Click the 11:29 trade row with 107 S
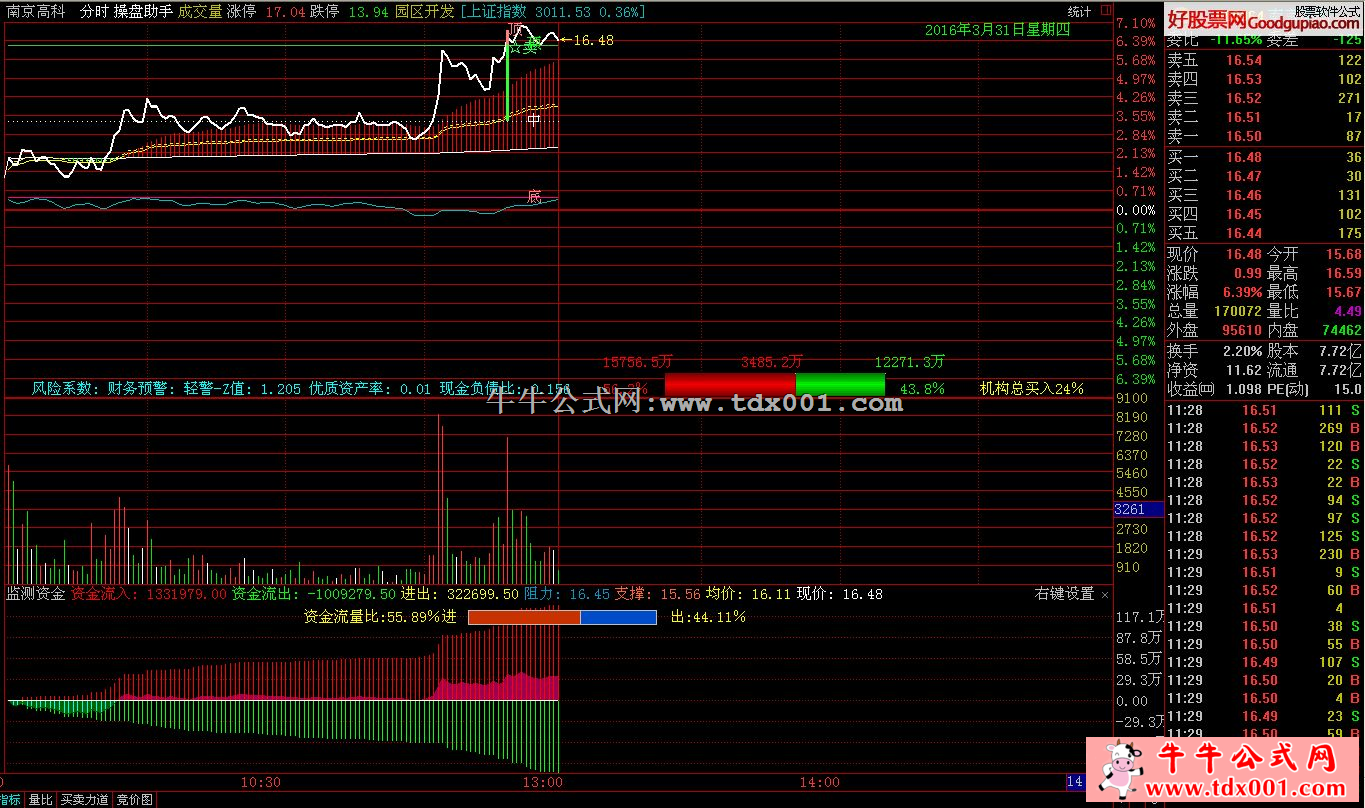Viewport: 1365px width, 808px height. (x=1265, y=662)
